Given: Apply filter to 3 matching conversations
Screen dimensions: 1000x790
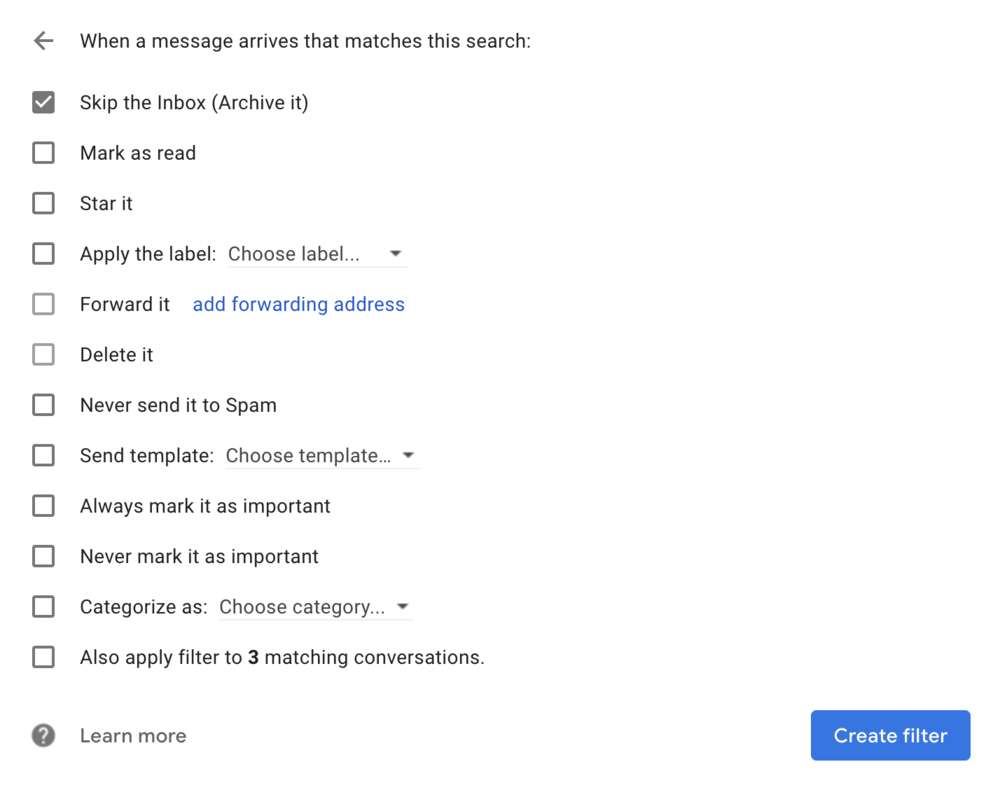Looking at the screenshot, I should 43,657.
